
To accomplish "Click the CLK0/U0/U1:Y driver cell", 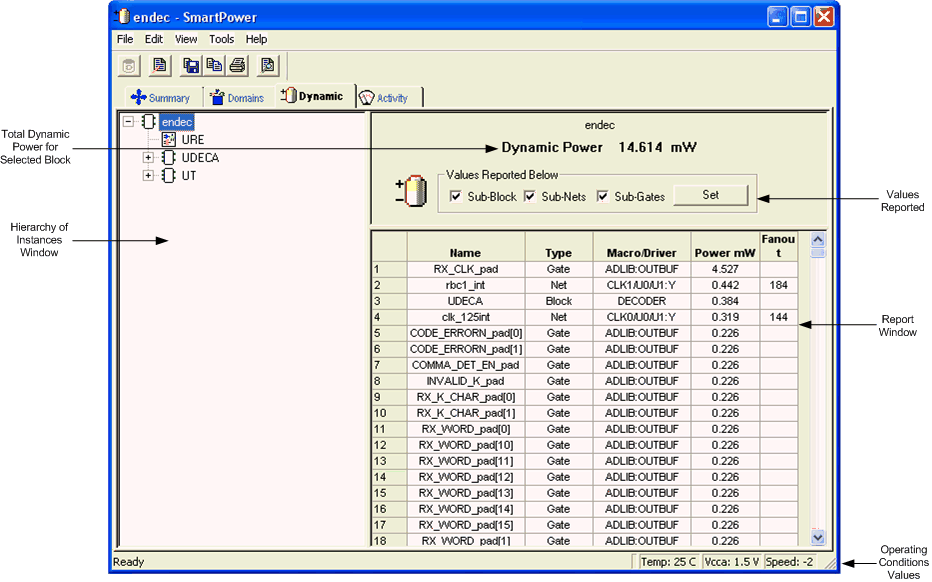I will pyautogui.click(x=641, y=317).
